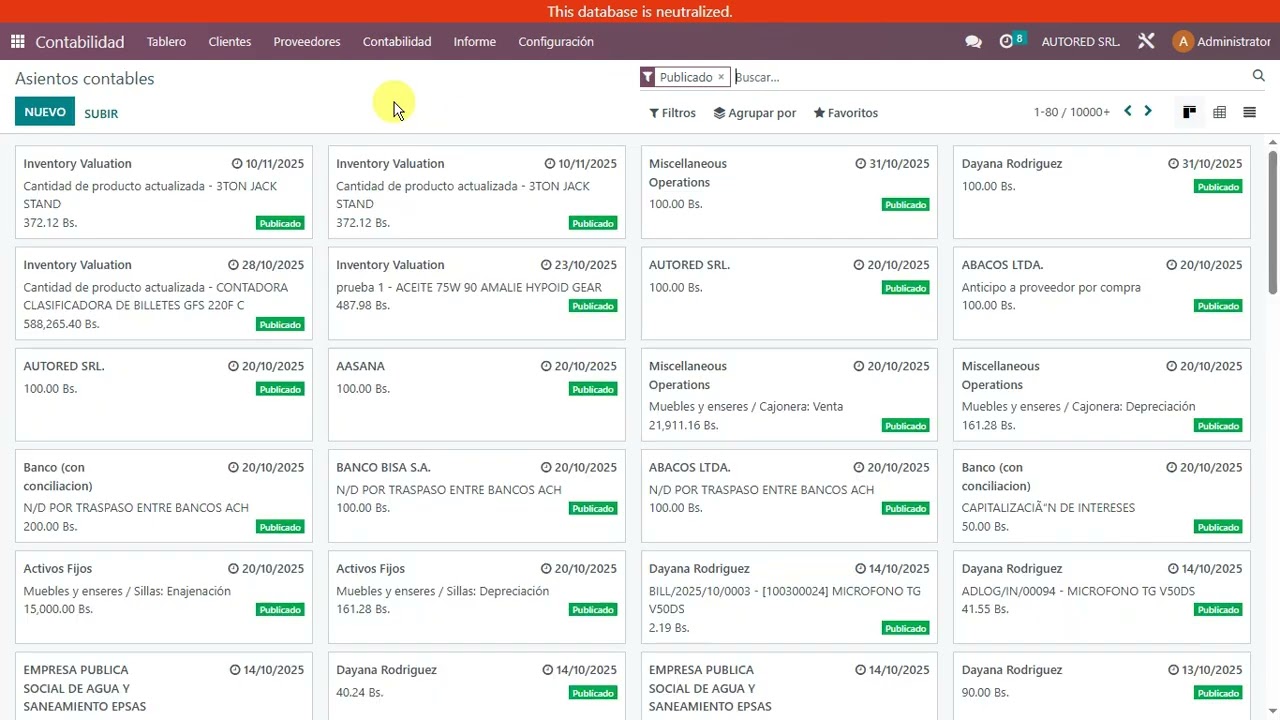The height and width of the screenshot is (720, 1280).
Task: Open the Sillas: Depreciación card
Action: pyautogui.click(x=477, y=596)
